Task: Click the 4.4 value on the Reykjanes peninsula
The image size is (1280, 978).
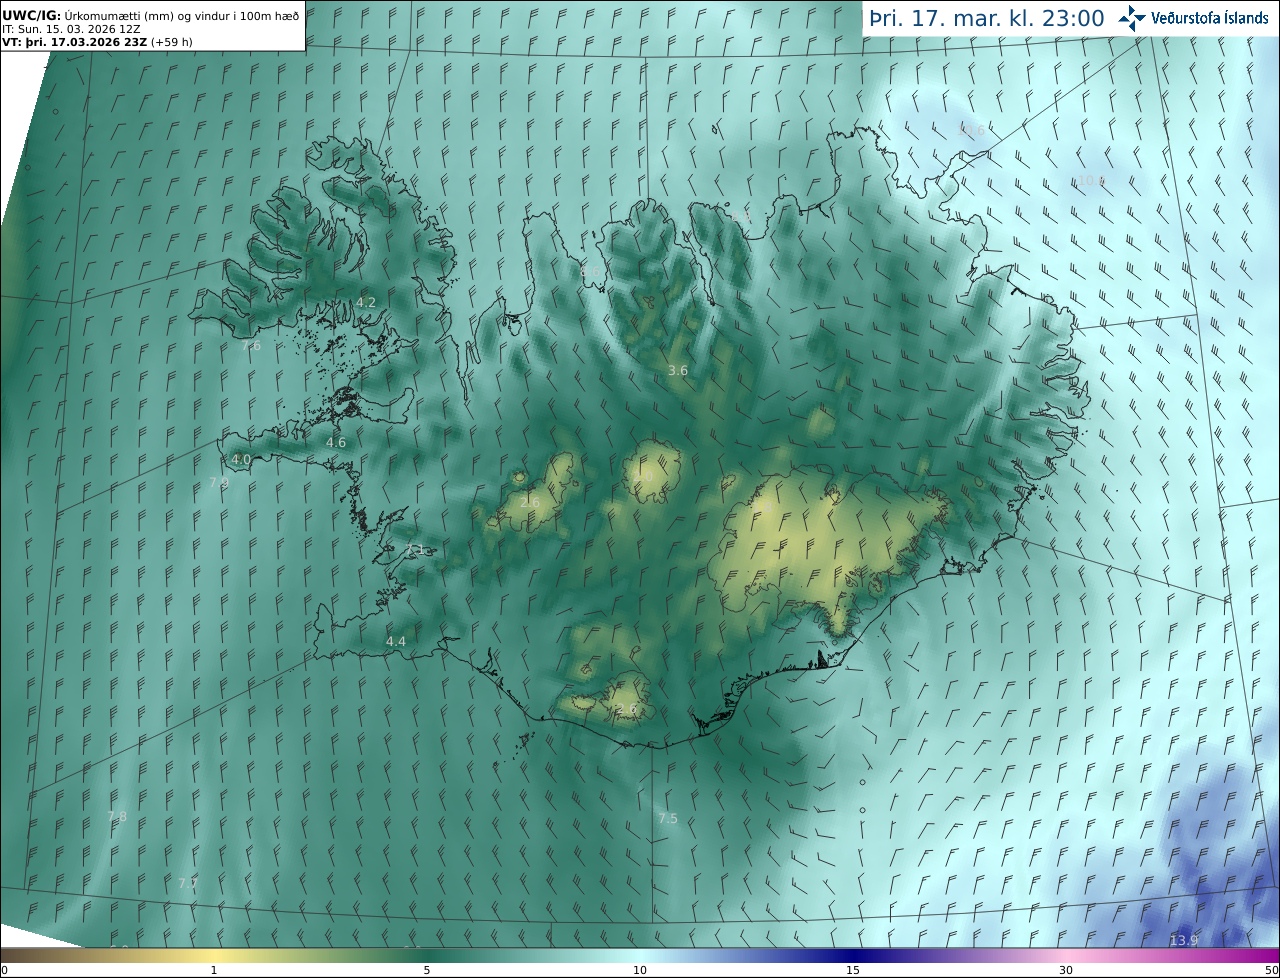Action: pyautogui.click(x=396, y=641)
